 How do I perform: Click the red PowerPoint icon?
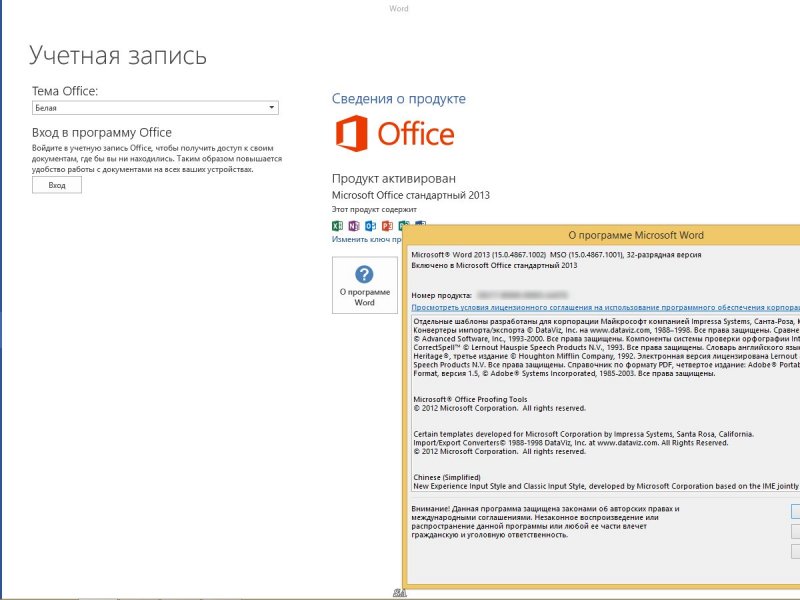point(387,226)
